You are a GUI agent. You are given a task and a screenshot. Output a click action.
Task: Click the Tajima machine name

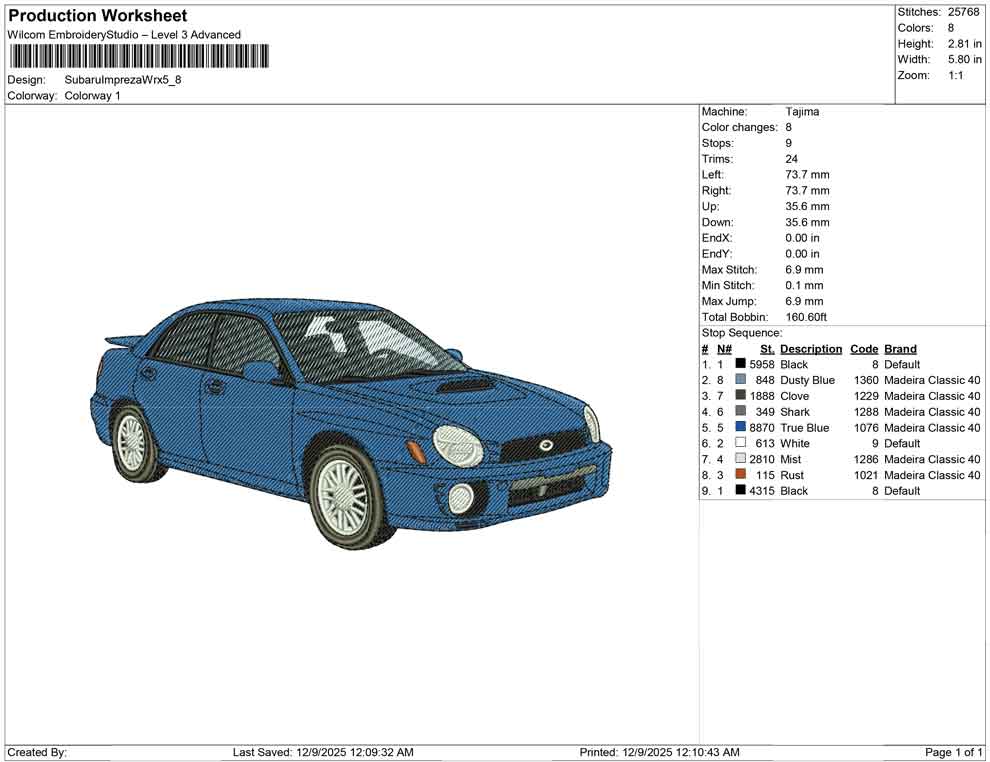pyautogui.click(x=803, y=111)
